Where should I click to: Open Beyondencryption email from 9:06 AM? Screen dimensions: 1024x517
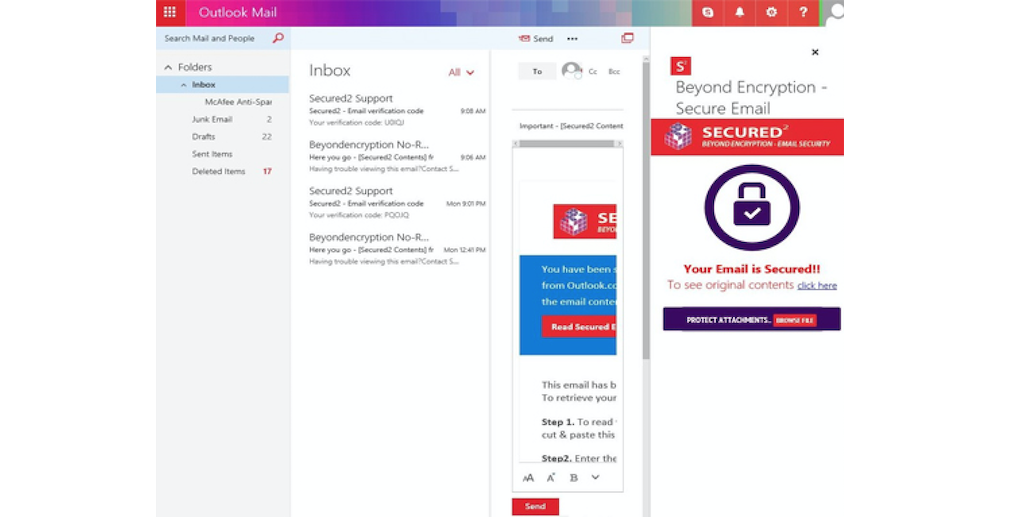coord(397,156)
